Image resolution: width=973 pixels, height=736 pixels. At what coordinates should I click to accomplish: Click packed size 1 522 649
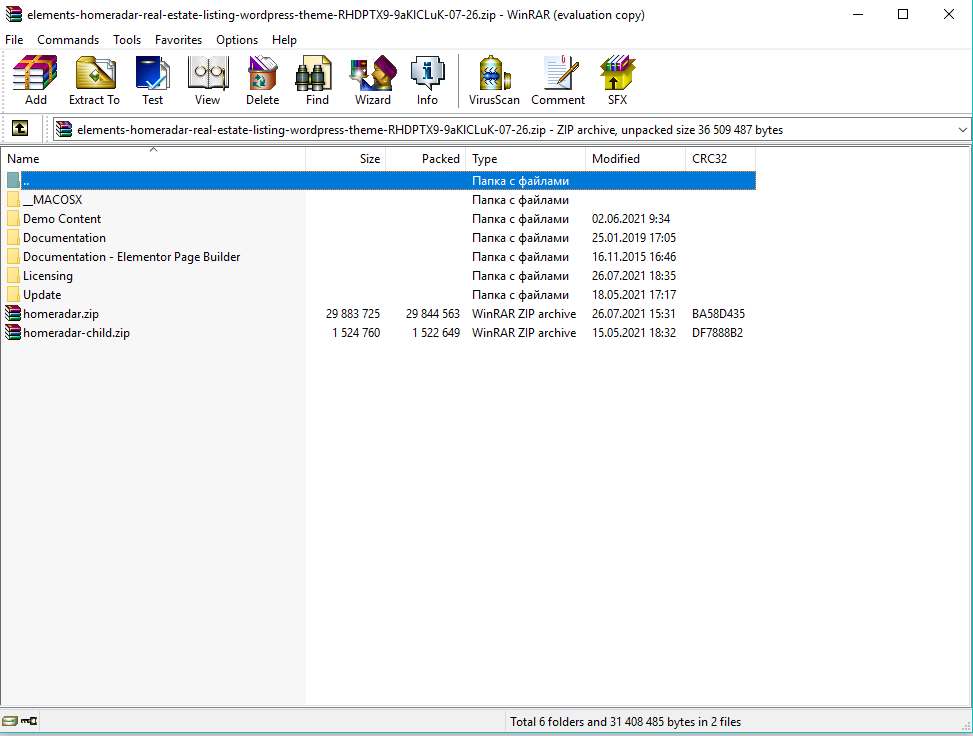point(436,333)
